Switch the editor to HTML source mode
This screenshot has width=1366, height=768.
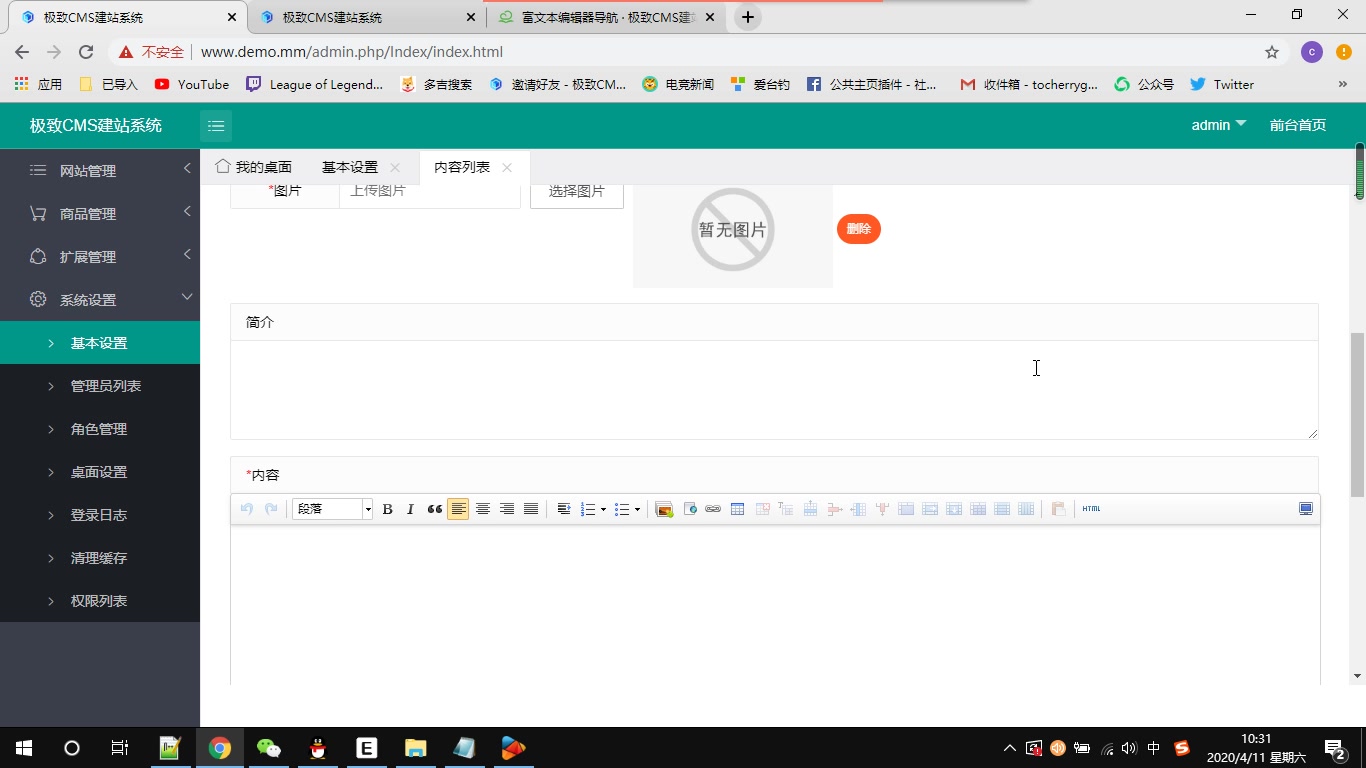[1090, 508]
